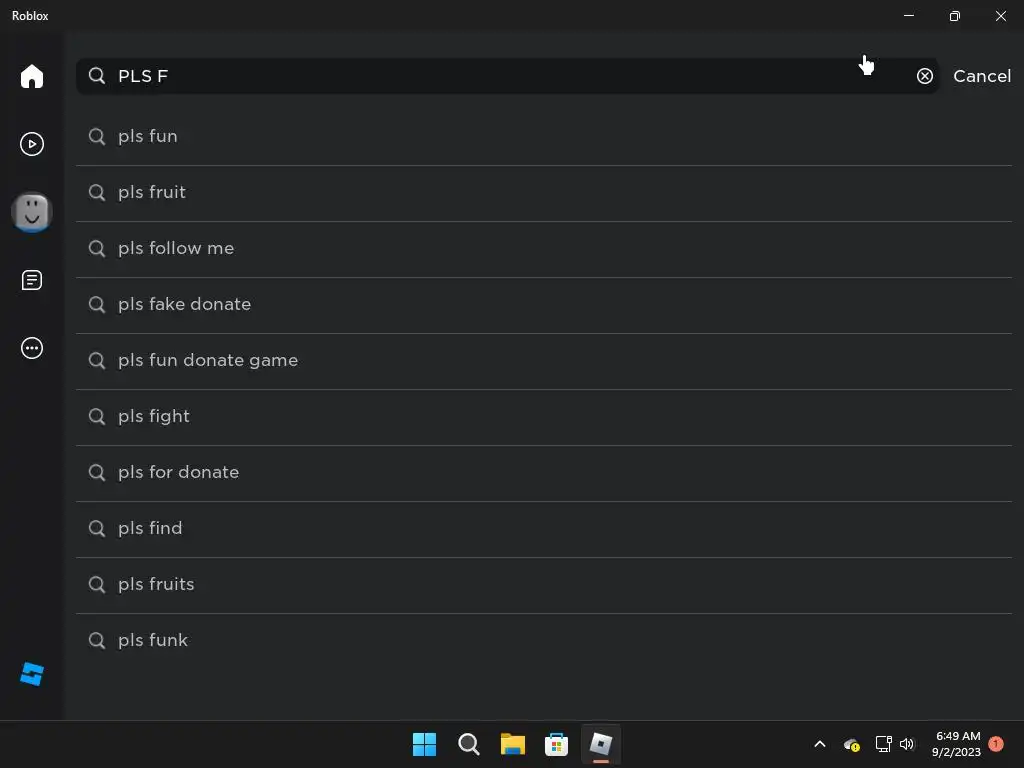Select the 'pls fun' suggestion

544,136
